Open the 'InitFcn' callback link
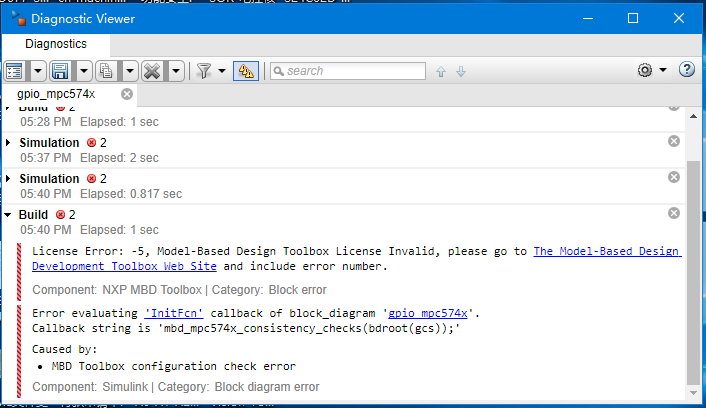Screen dimensions: 706x408 point(174,313)
